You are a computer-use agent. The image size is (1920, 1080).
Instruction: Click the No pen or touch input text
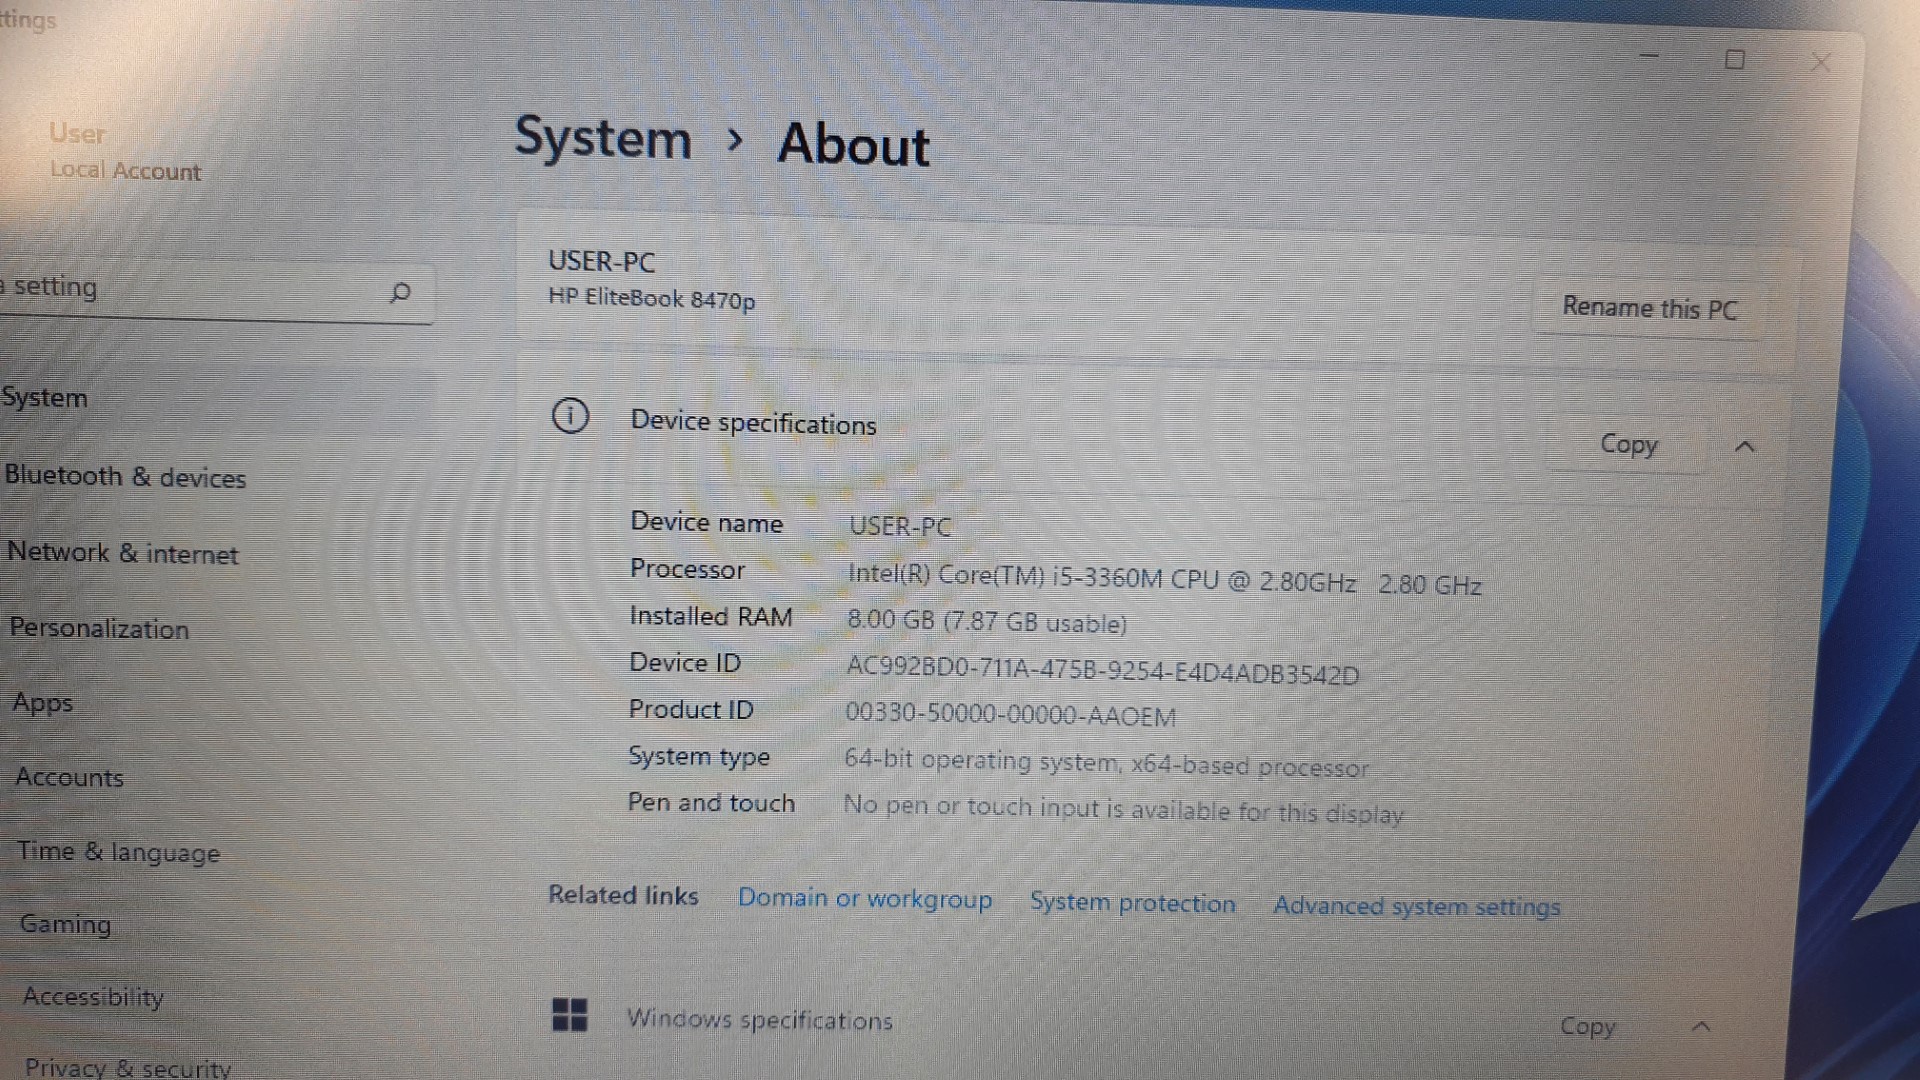pos(1123,808)
